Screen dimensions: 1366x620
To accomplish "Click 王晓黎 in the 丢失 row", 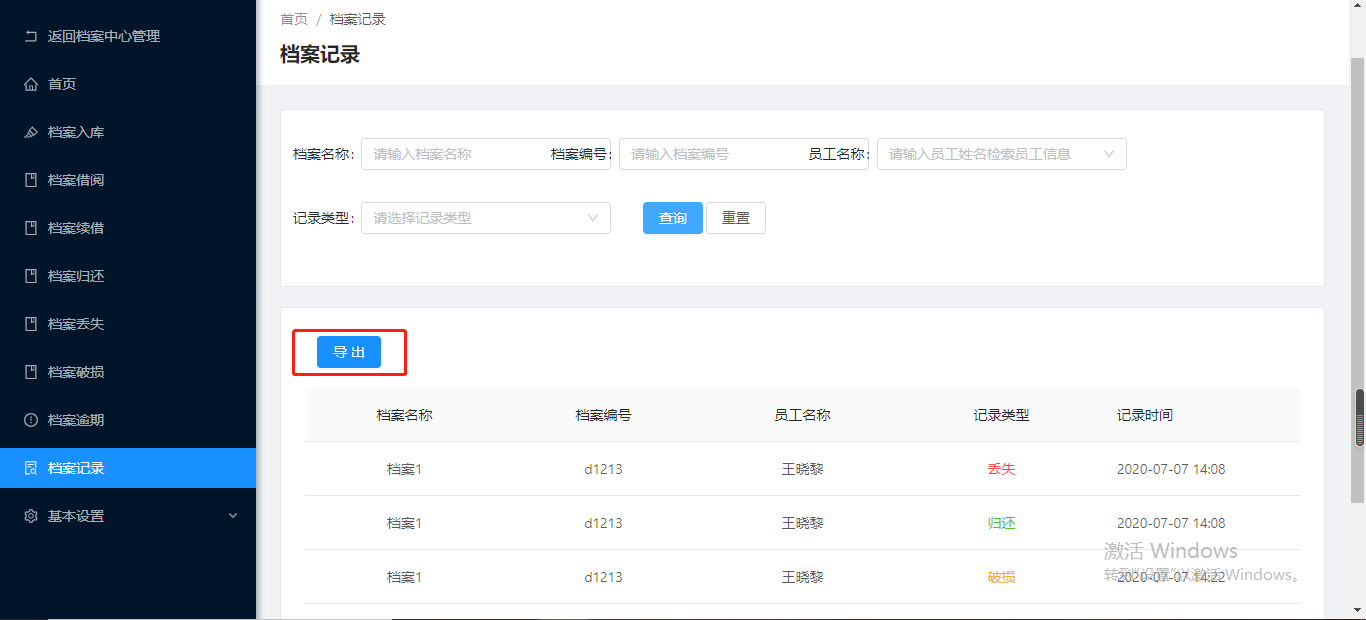I will click(802, 469).
